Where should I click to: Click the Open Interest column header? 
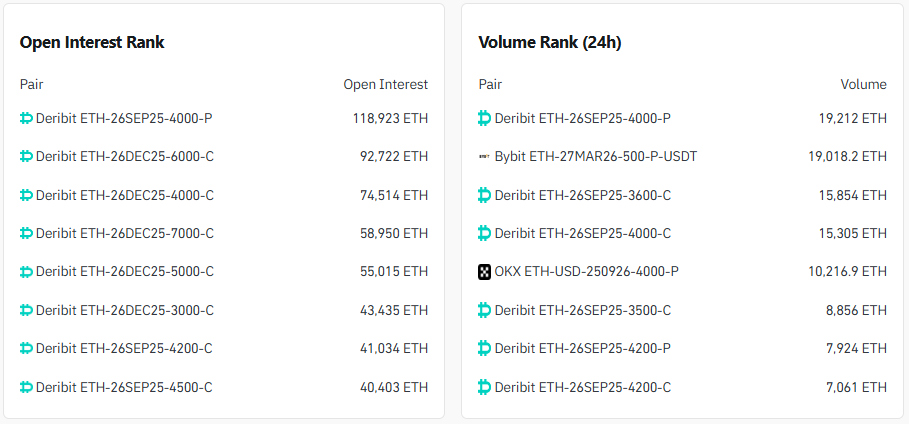tap(386, 85)
